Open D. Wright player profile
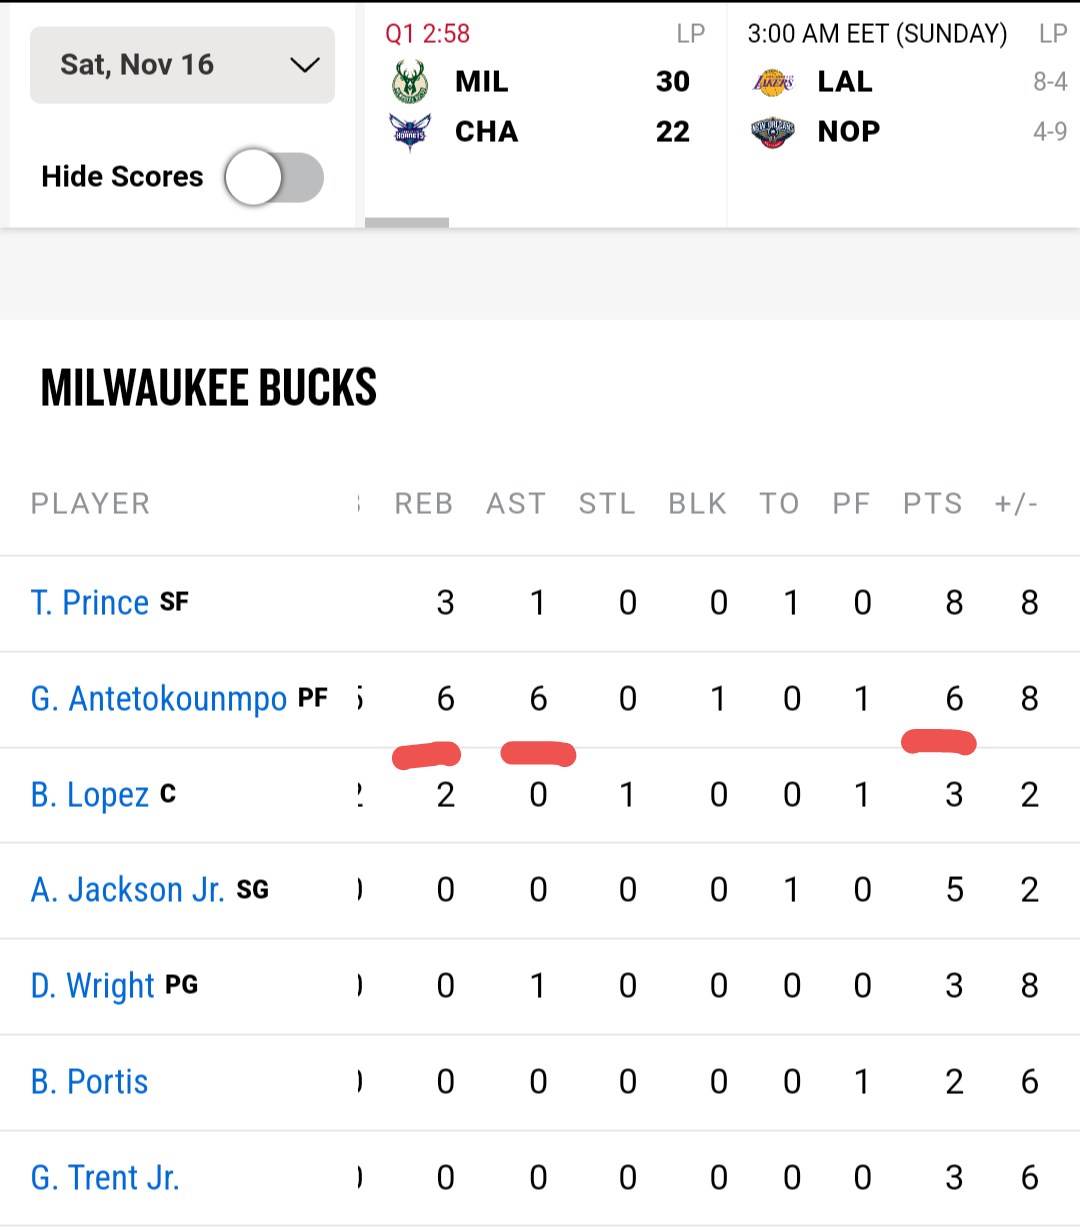Viewport: 1080px width, 1230px height. (x=93, y=986)
